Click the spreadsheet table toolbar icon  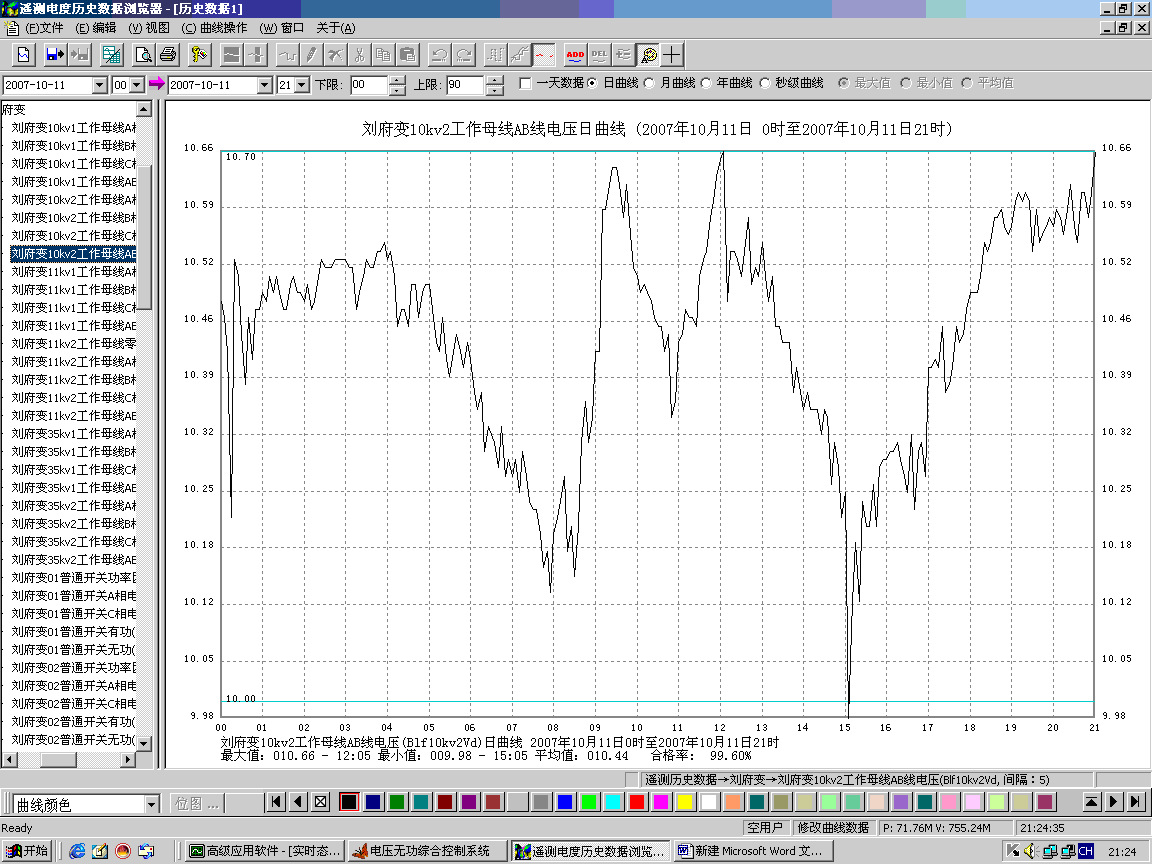pos(112,54)
